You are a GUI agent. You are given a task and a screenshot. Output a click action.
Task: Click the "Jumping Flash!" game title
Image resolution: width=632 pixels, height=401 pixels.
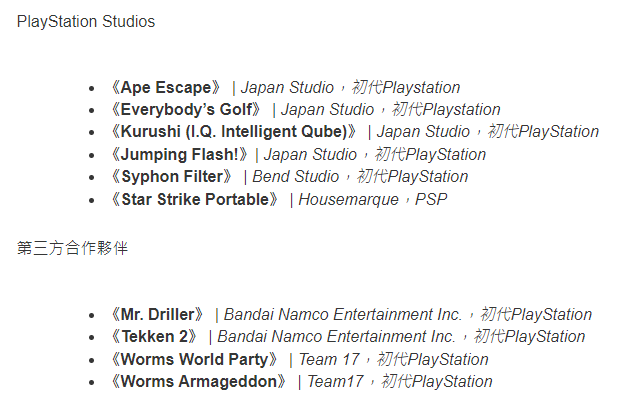pyautogui.click(x=182, y=154)
